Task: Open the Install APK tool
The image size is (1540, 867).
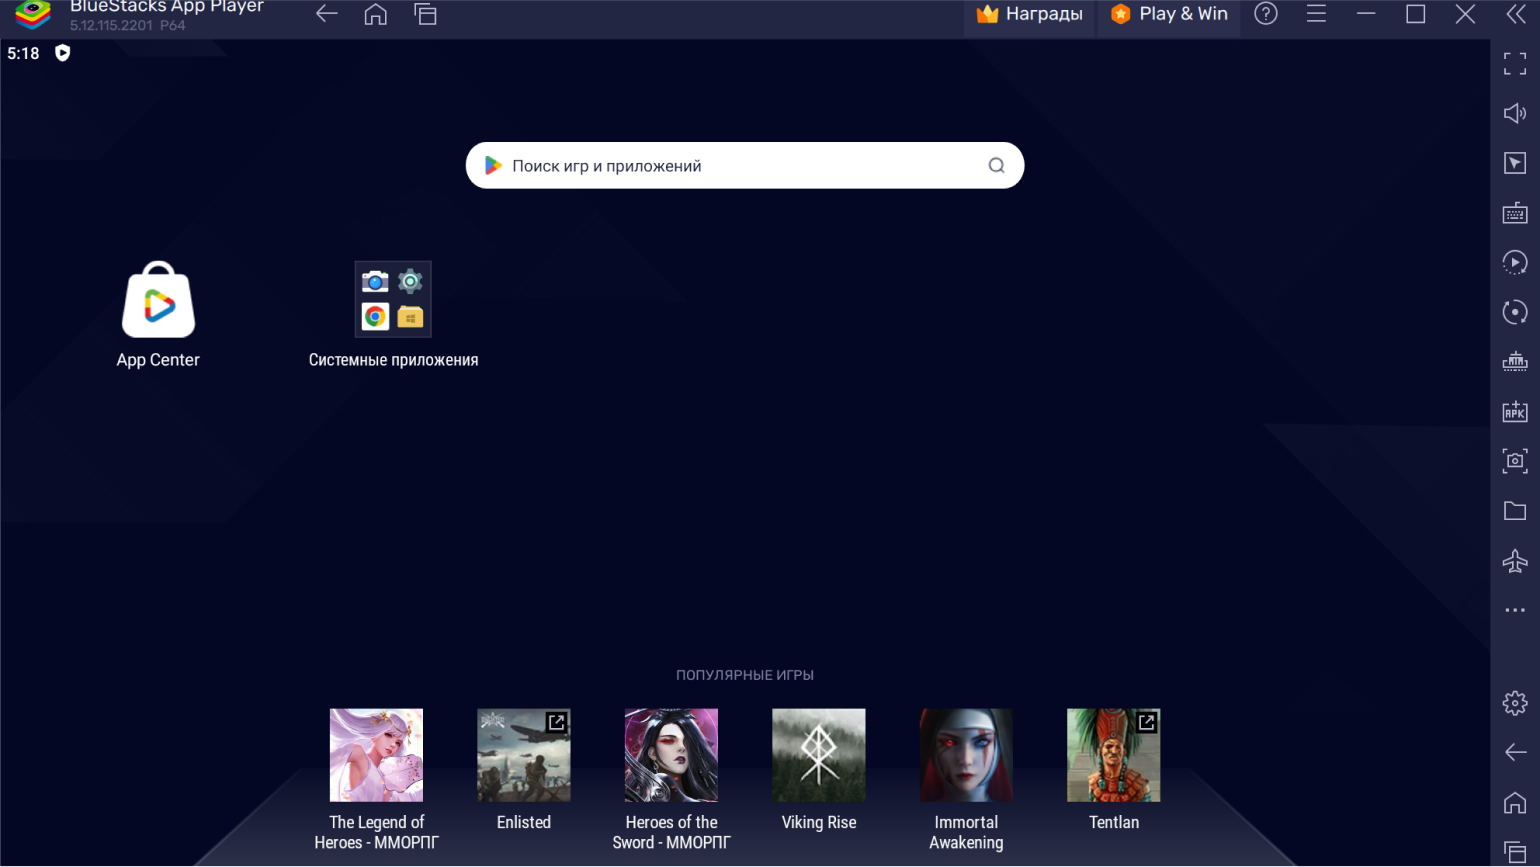Action: pos(1514,412)
